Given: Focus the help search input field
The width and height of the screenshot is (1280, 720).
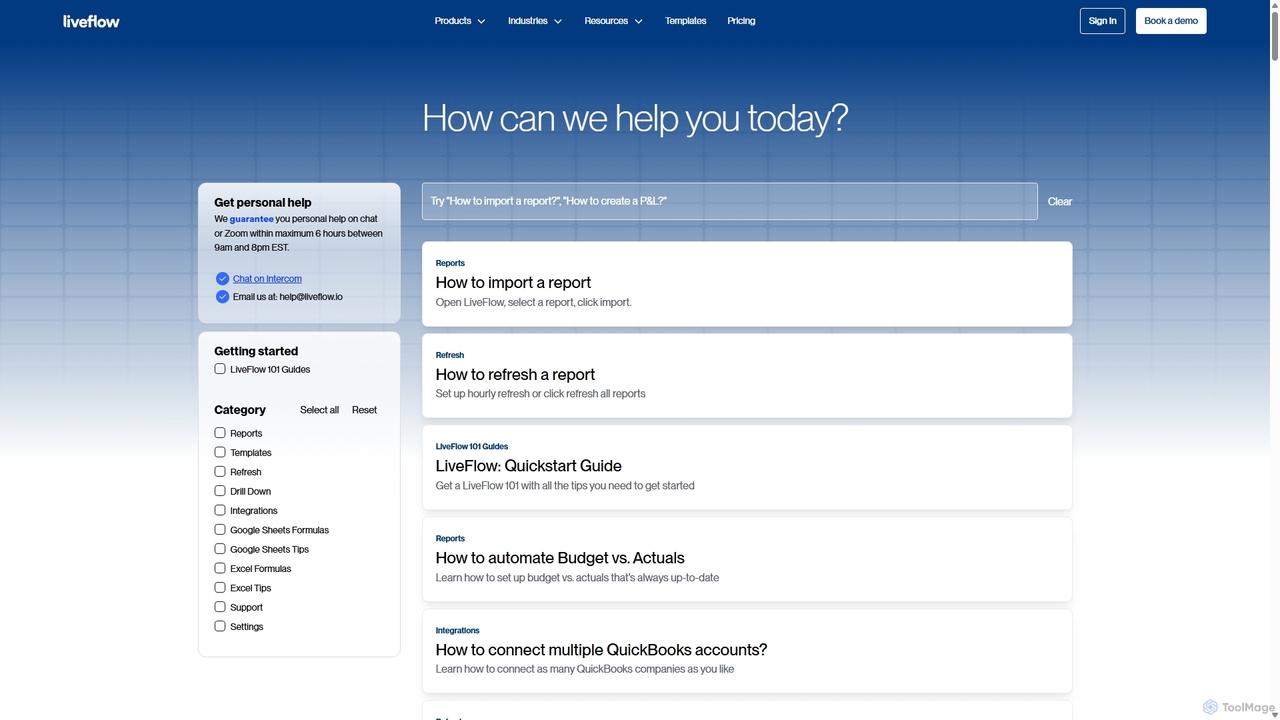Looking at the screenshot, I should tap(730, 201).
